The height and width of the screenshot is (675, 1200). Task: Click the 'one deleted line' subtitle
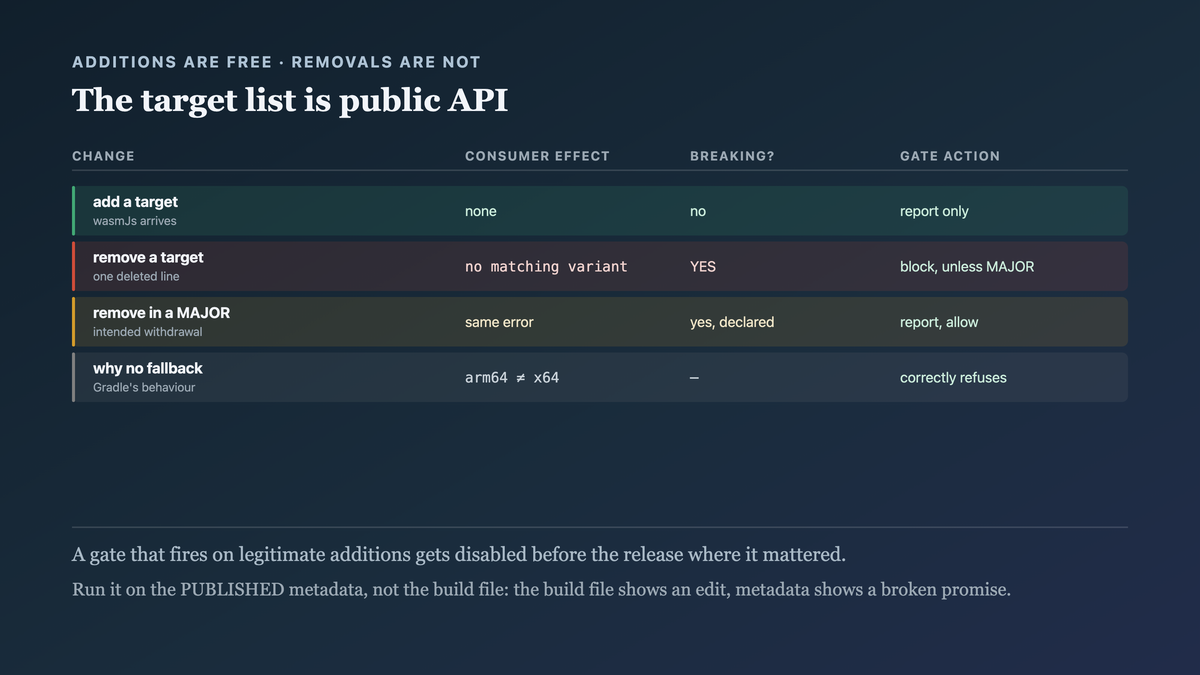137,276
